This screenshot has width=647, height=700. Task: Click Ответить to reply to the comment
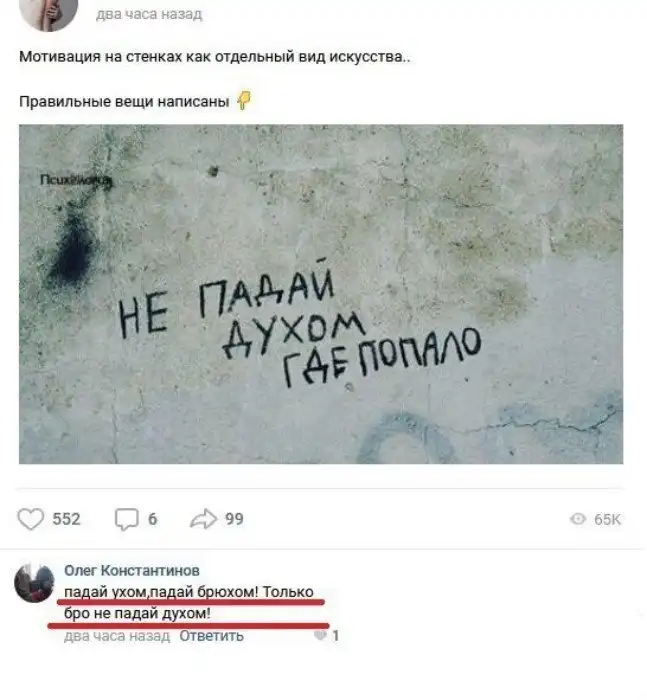coord(212,636)
